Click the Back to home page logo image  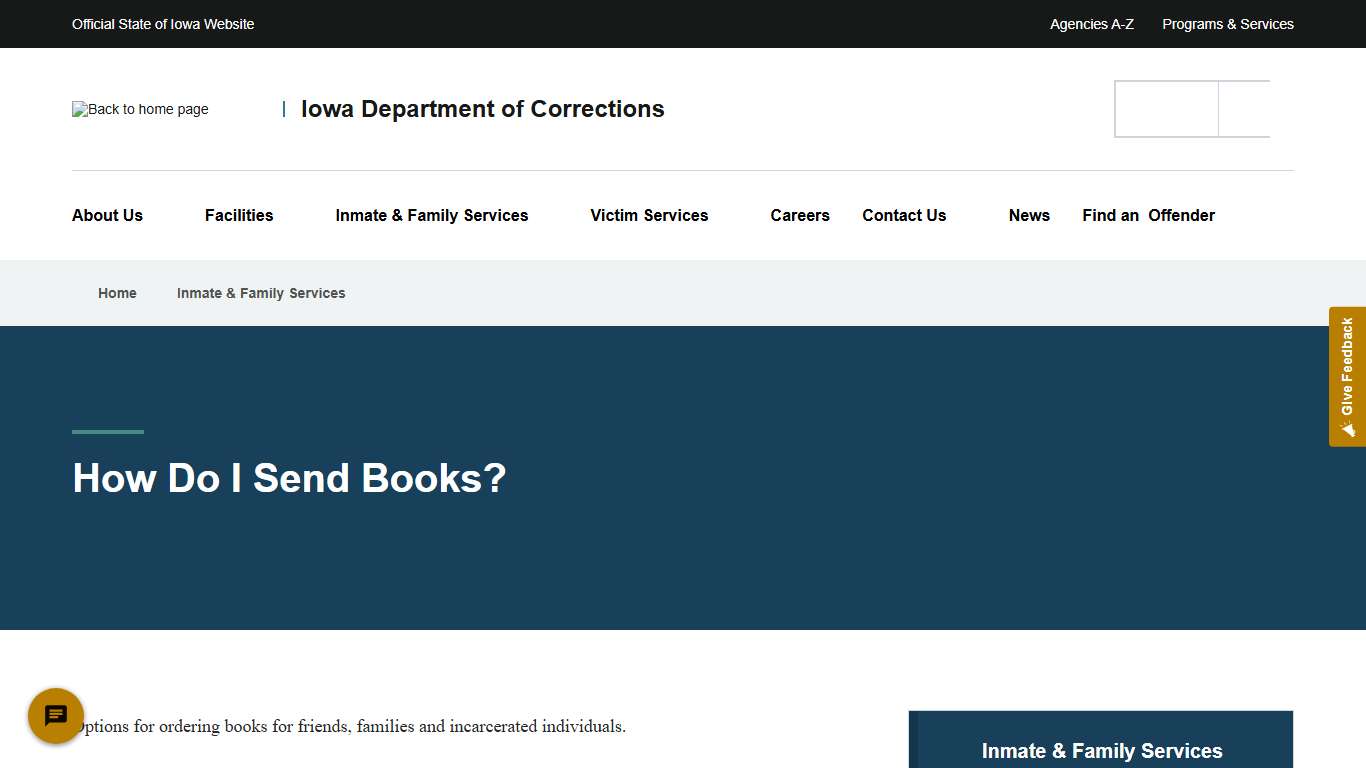[139, 109]
